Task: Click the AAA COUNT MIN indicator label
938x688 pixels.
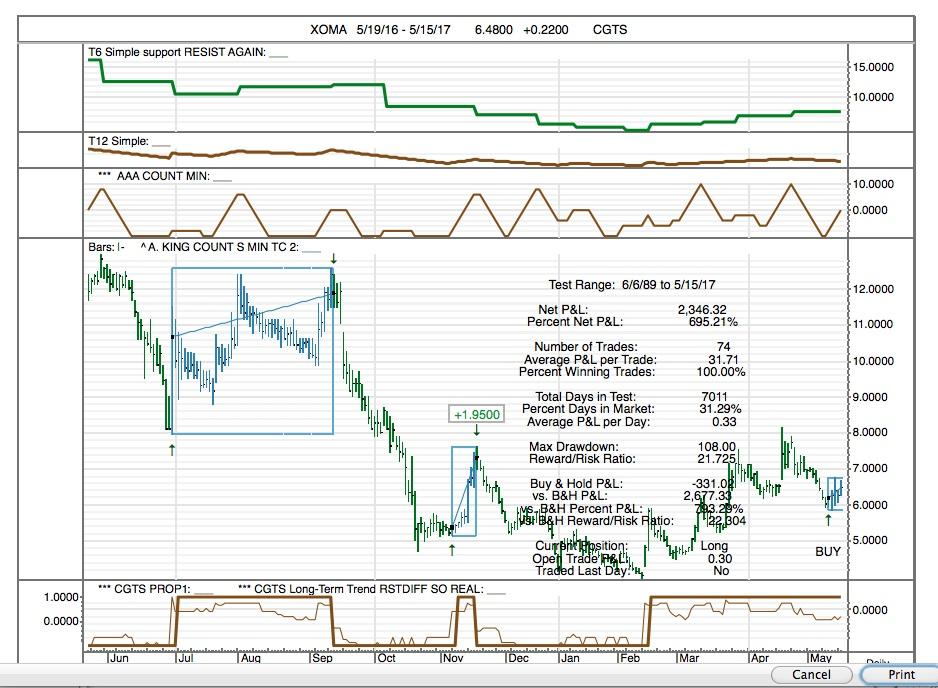Action: 163,176
